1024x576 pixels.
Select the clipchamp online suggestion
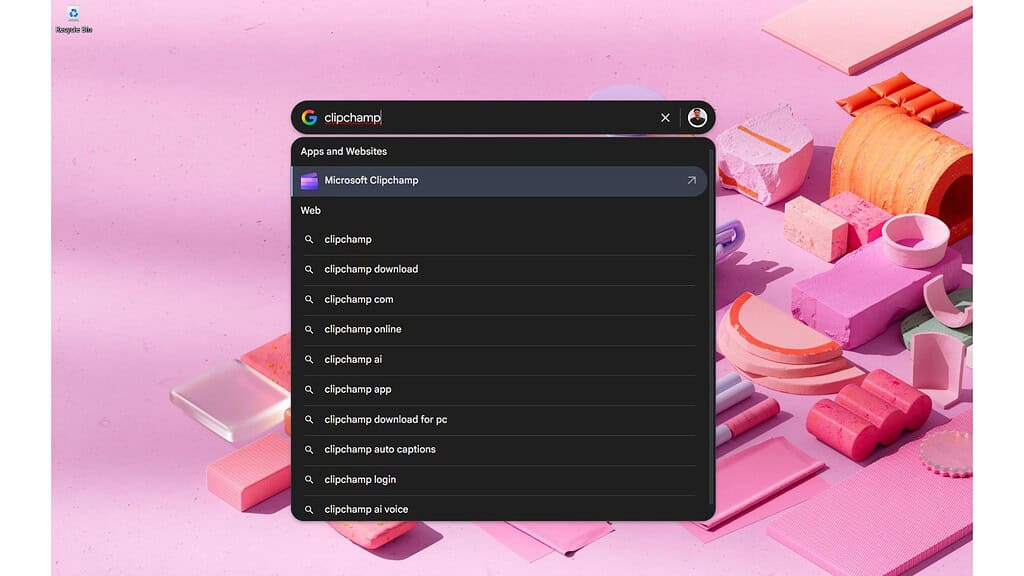pos(362,329)
